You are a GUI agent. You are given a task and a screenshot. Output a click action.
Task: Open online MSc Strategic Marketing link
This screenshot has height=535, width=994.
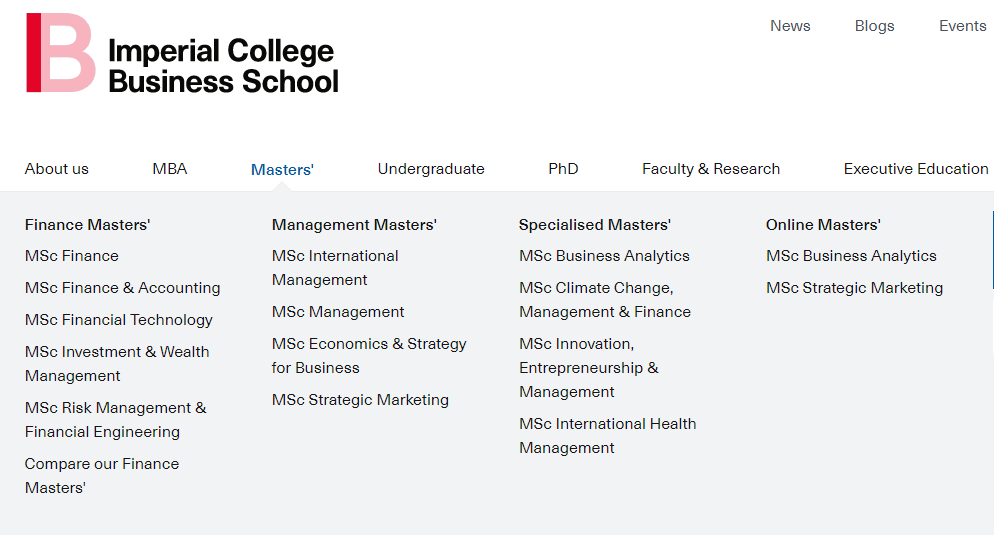pos(854,288)
